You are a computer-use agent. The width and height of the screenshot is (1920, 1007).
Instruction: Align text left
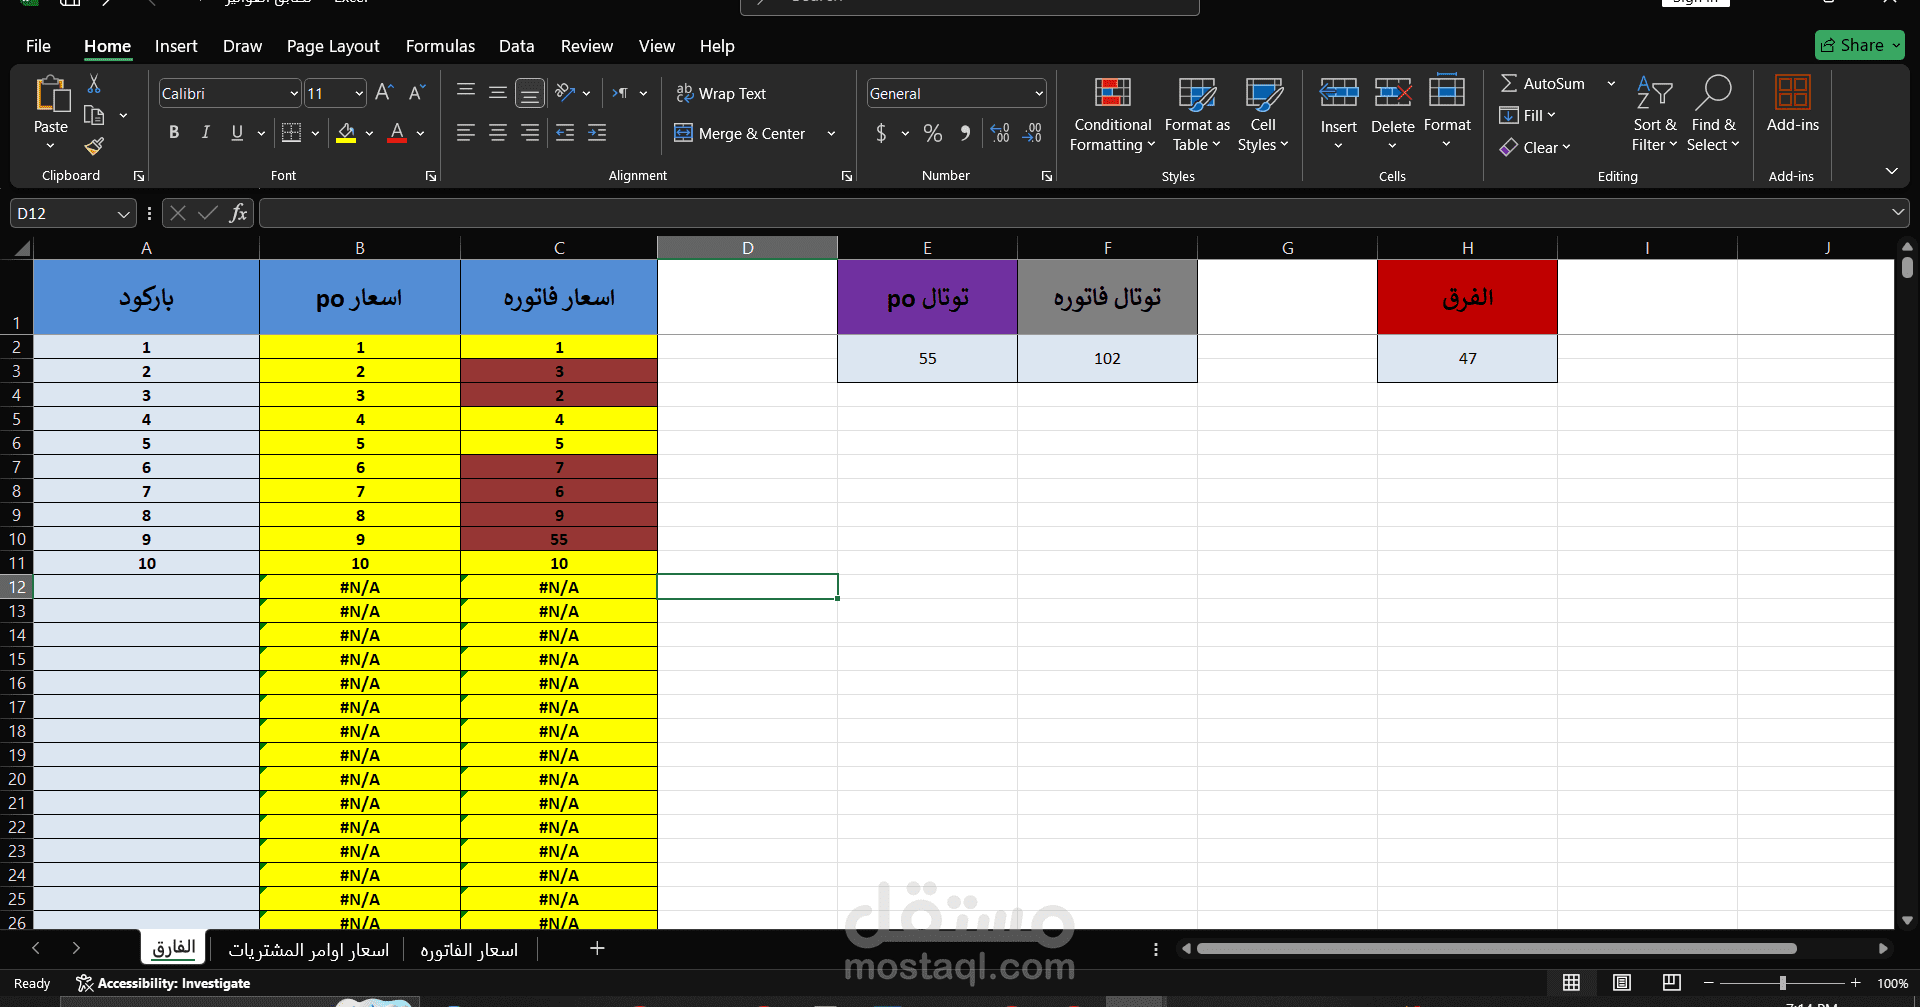click(466, 133)
